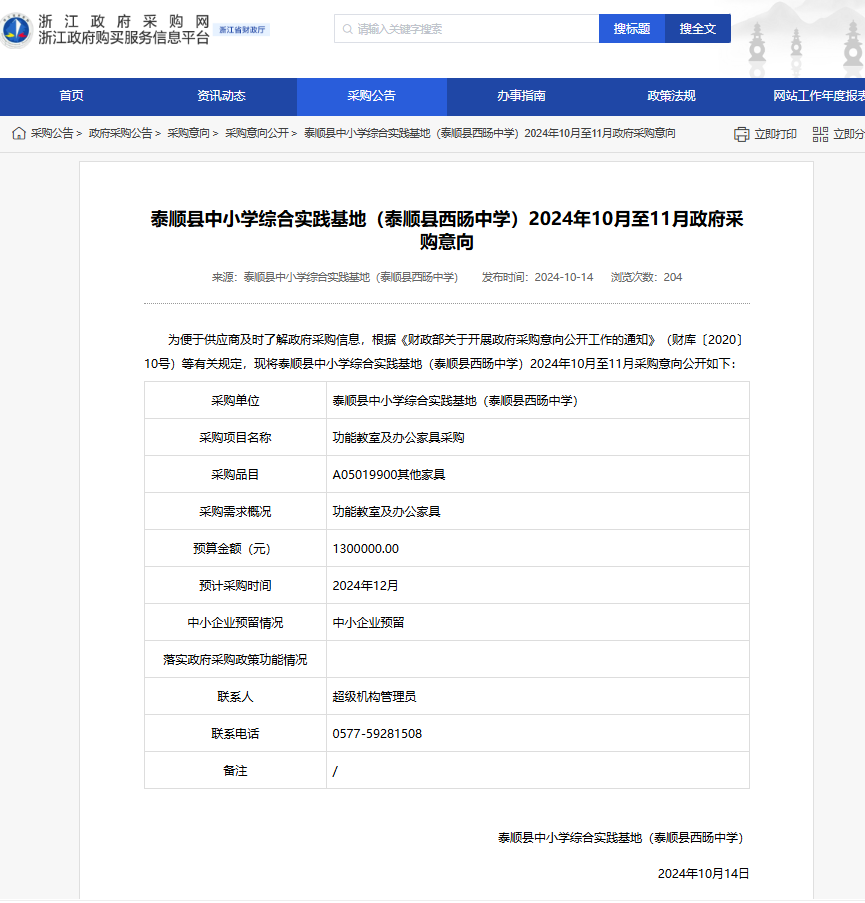The width and height of the screenshot is (865, 903).
Task: Click the 采购单位 row label
Action: click(x=236, y=400)
